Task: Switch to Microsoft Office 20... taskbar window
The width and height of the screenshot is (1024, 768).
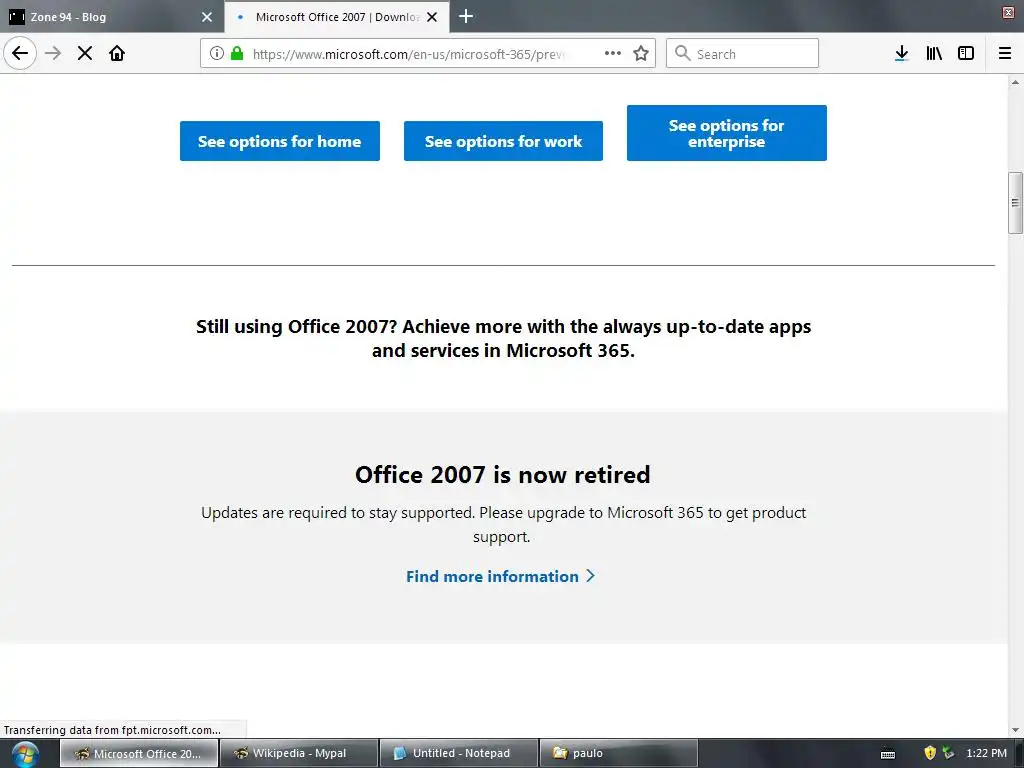Action: pyautogui.click(x=139, y=754)
